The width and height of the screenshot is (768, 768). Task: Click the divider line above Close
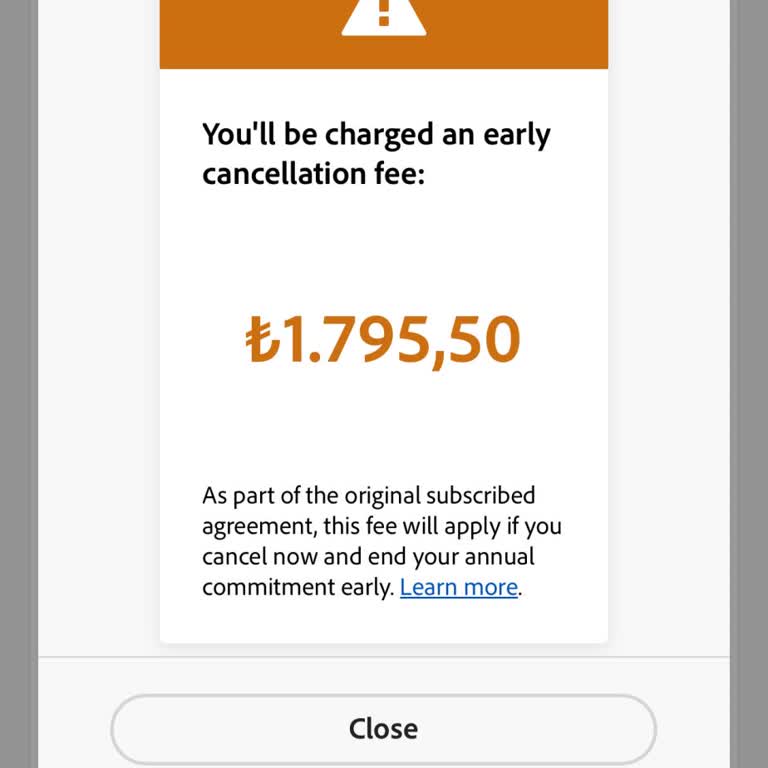[383, 657]
